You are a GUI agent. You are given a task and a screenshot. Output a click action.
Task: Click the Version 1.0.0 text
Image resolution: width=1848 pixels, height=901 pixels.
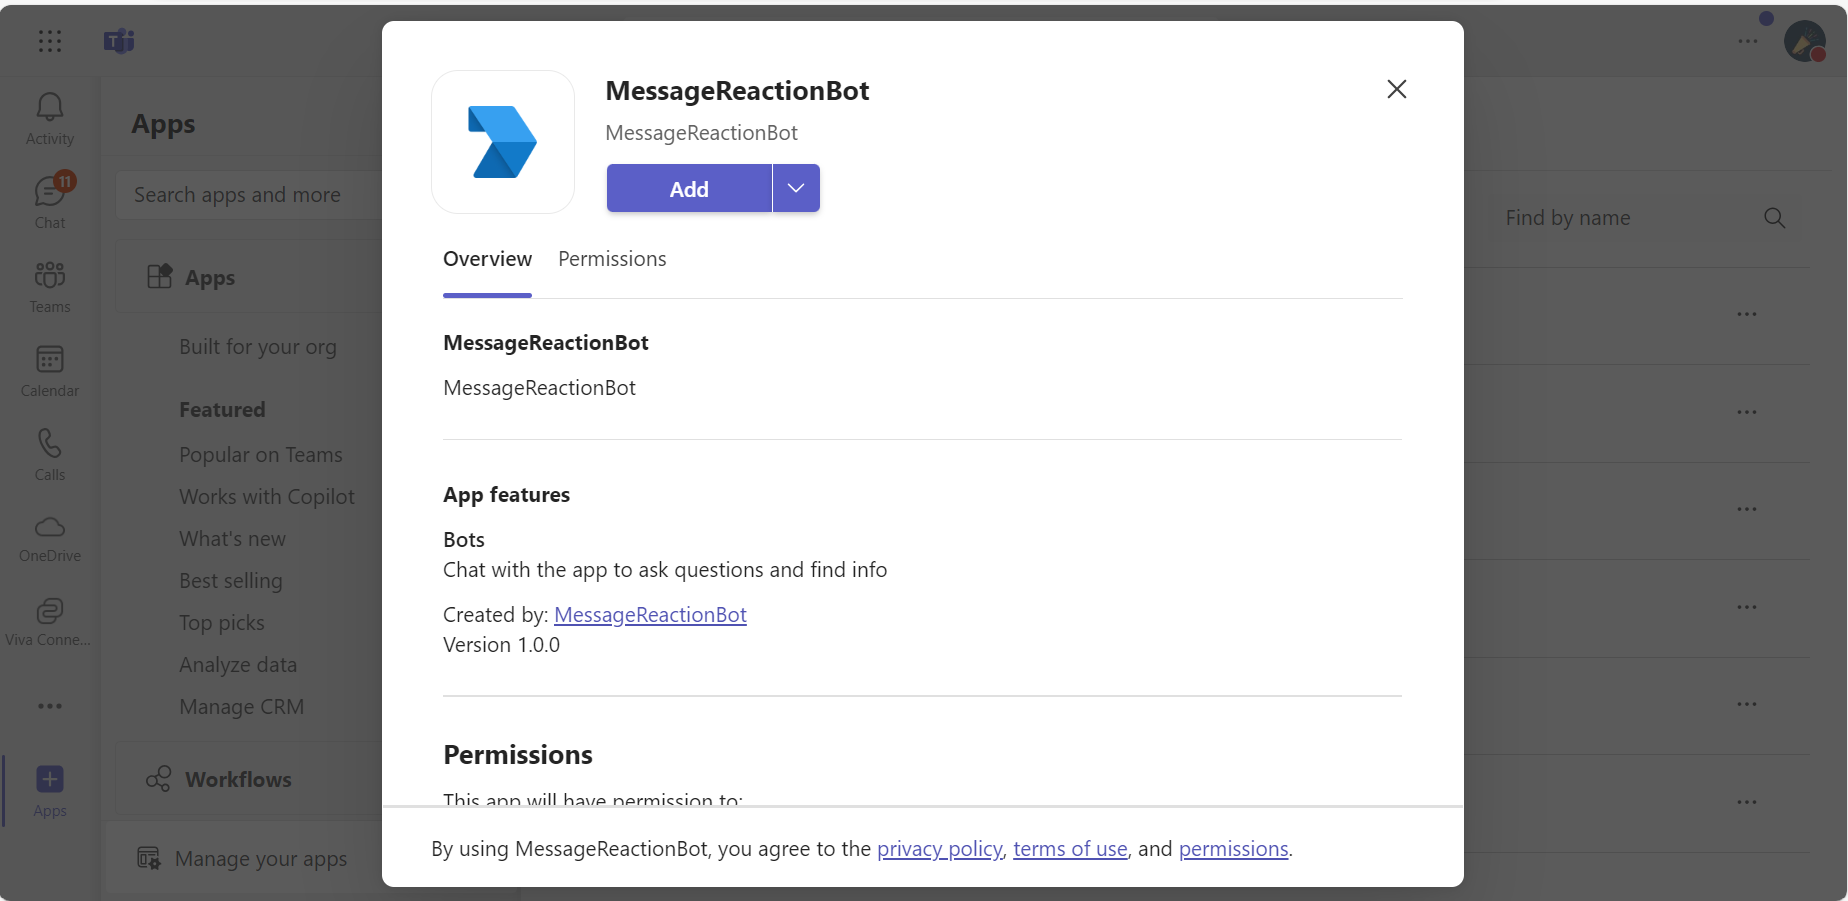pyautogui.click(x=501, y=645)
